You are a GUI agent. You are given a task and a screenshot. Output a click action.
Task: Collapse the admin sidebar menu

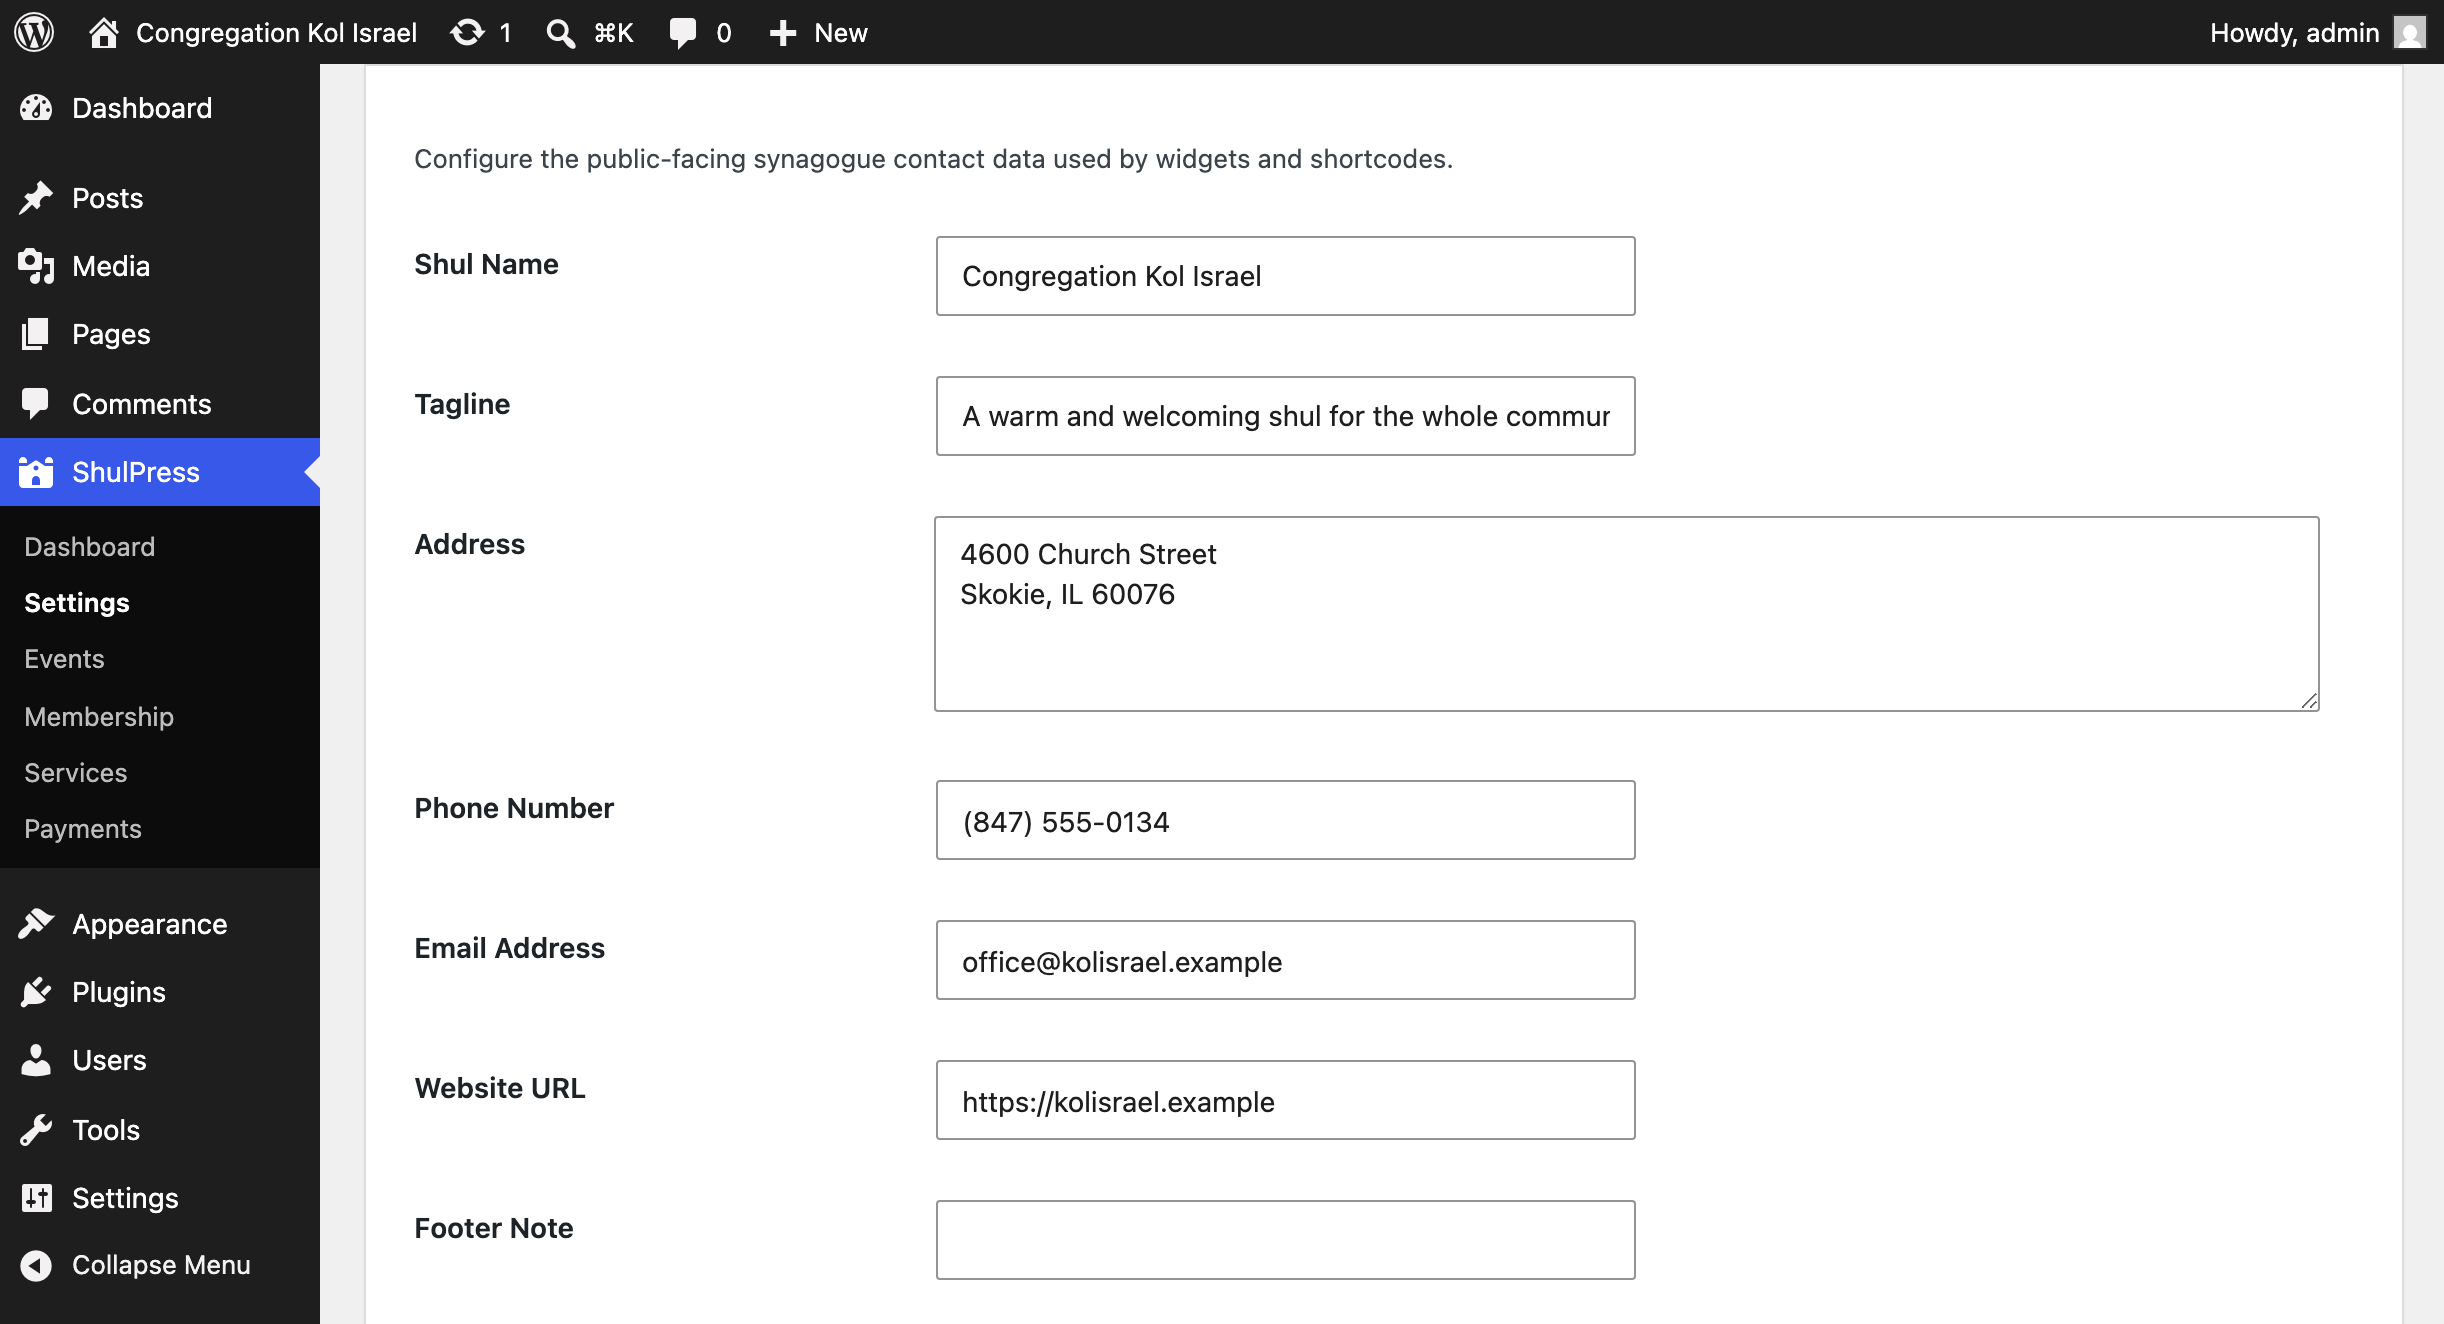tap(160, 1265)
